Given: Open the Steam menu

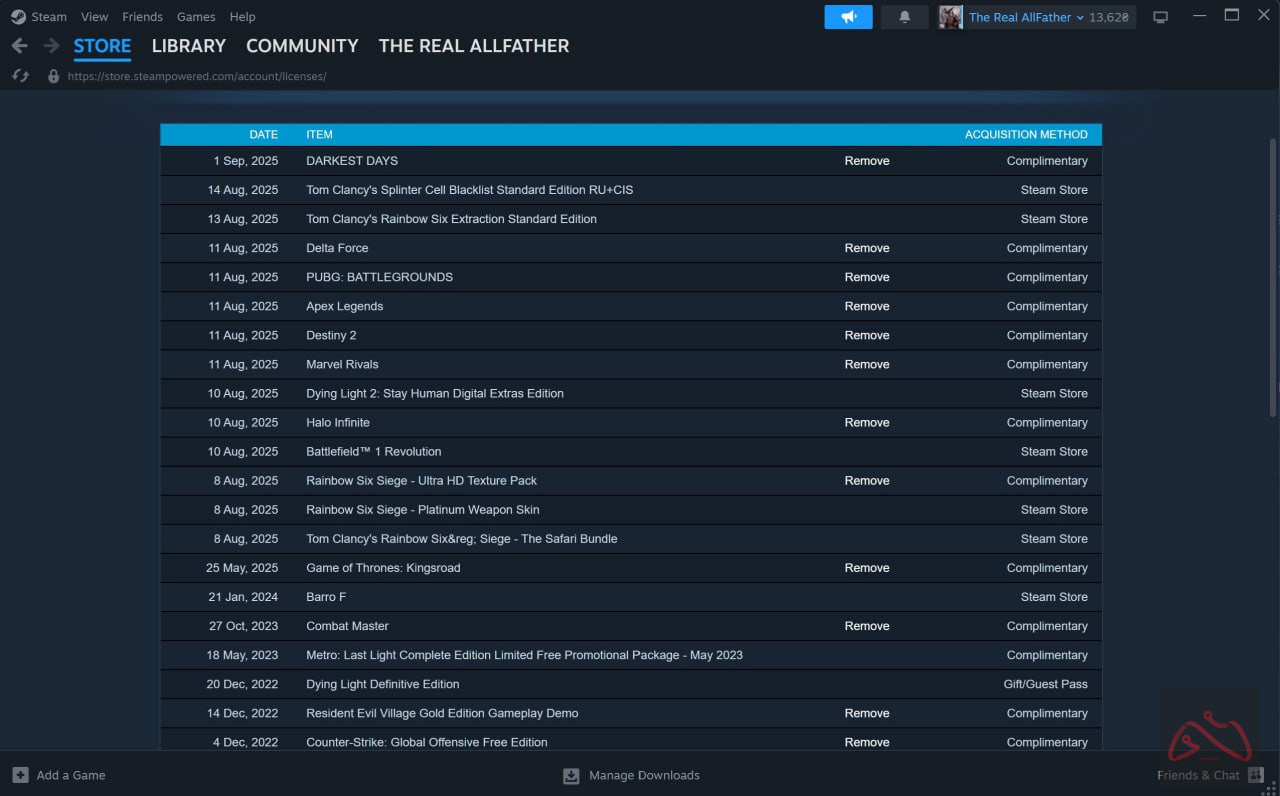Looking at the screenshot, I should [39, 17].
